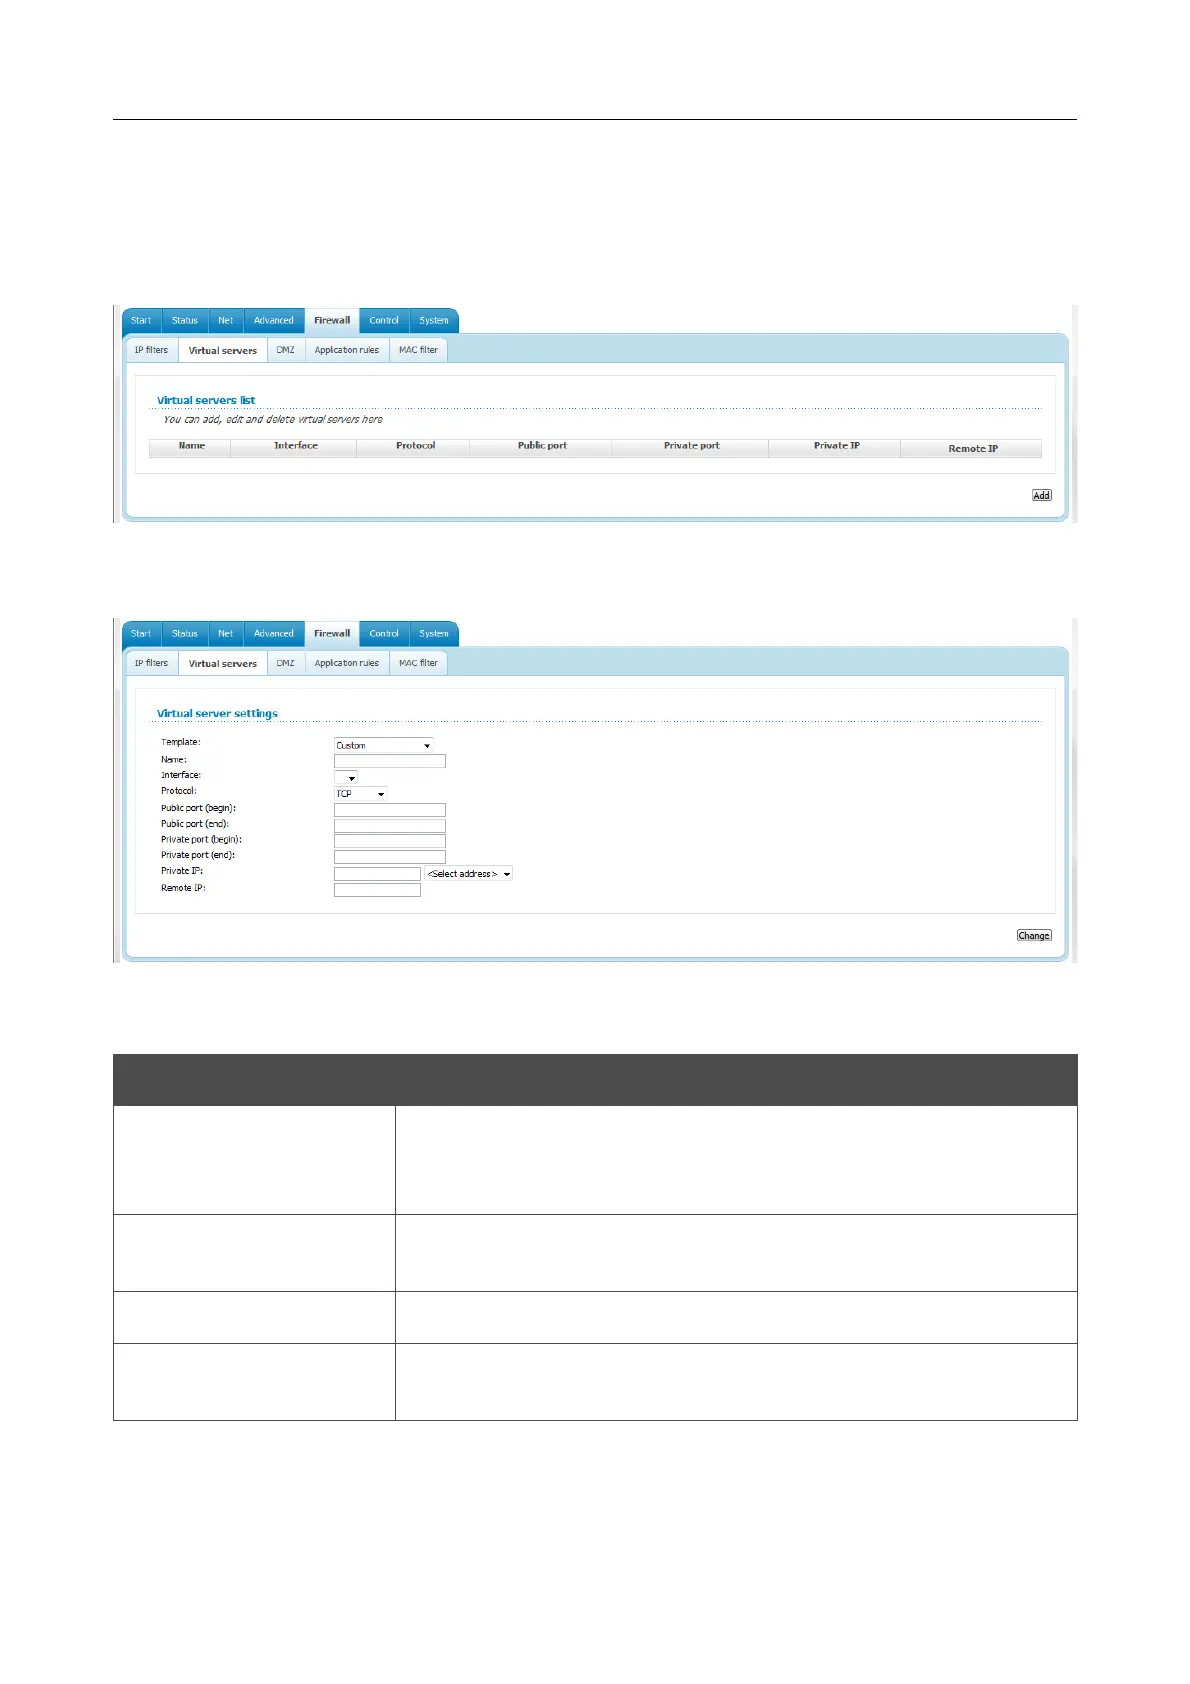The width and height of the screenshot is (1190, 1684).
Task: Click Add button in Virtual servers list
Action: pyautogui.click(x=1041, y=495)
